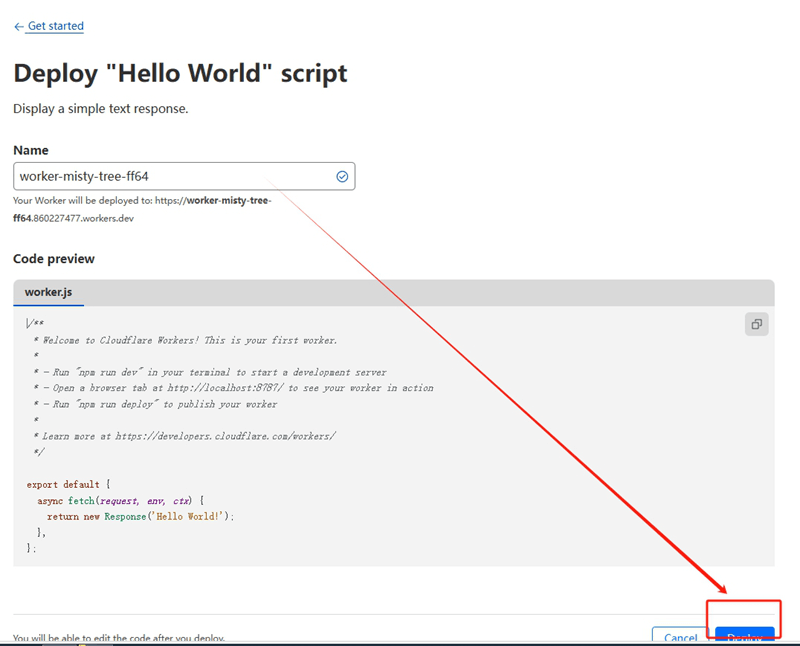Switch to the worker.js tab
The width and height of the screenshot is (800, 646).
click(x=48, y=292)
